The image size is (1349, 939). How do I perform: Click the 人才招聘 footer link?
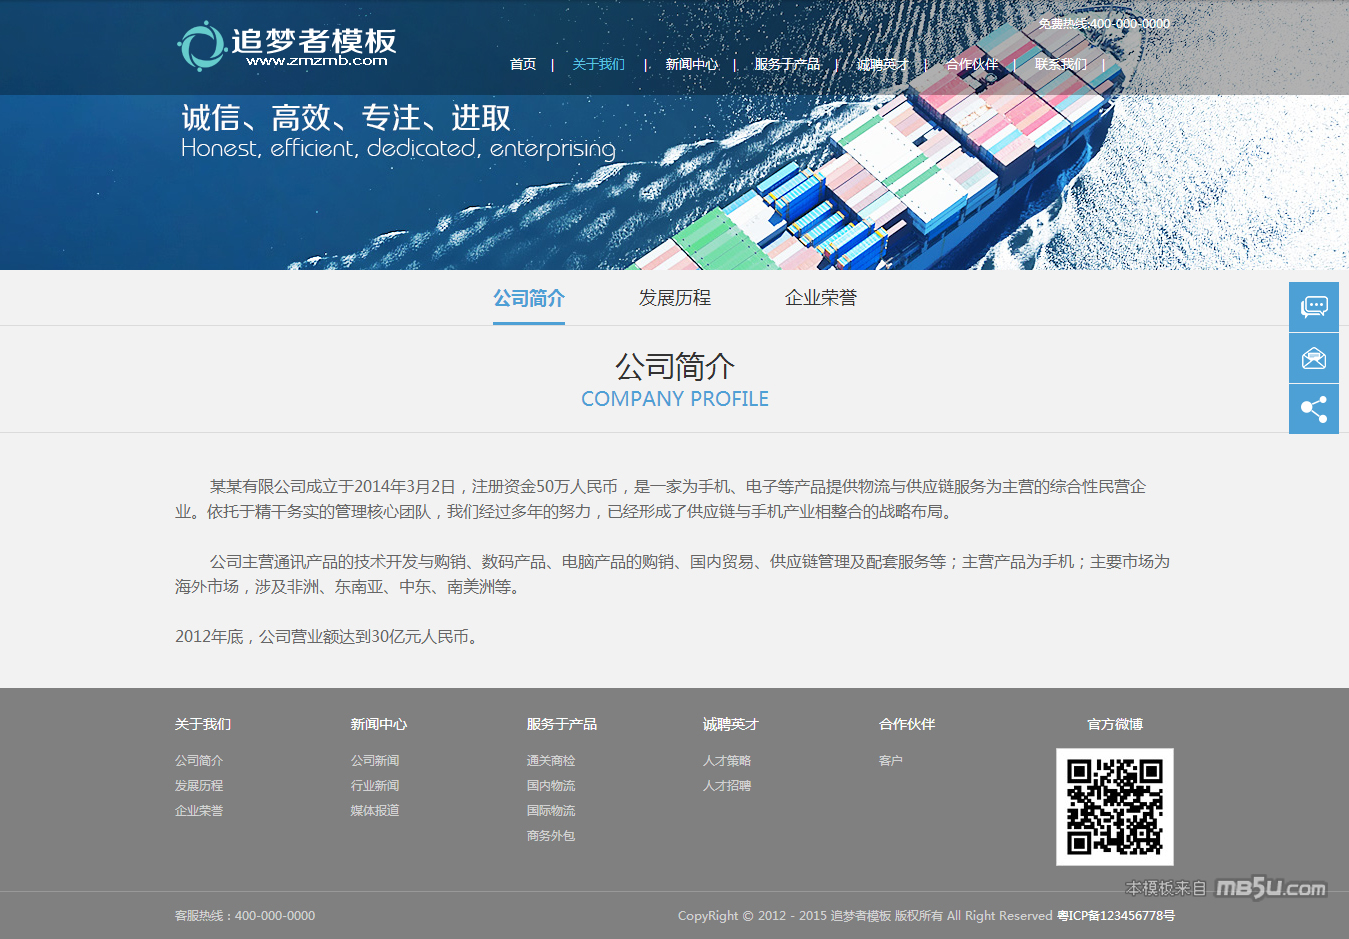pos(727,786)
